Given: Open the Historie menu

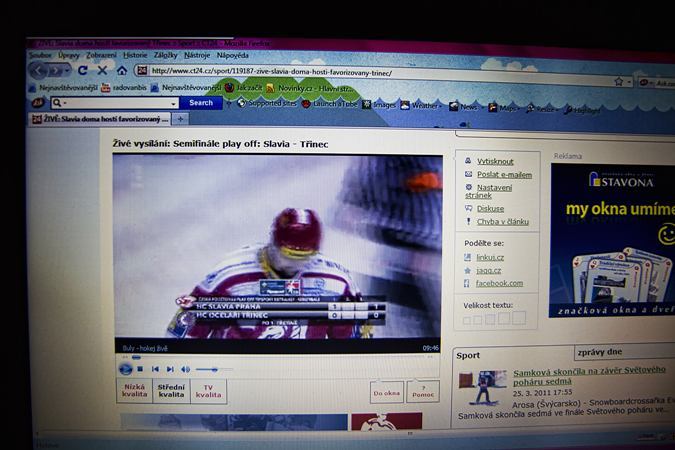Looking at the screenshot, I should pyautogui.click(x=135, y=55).
